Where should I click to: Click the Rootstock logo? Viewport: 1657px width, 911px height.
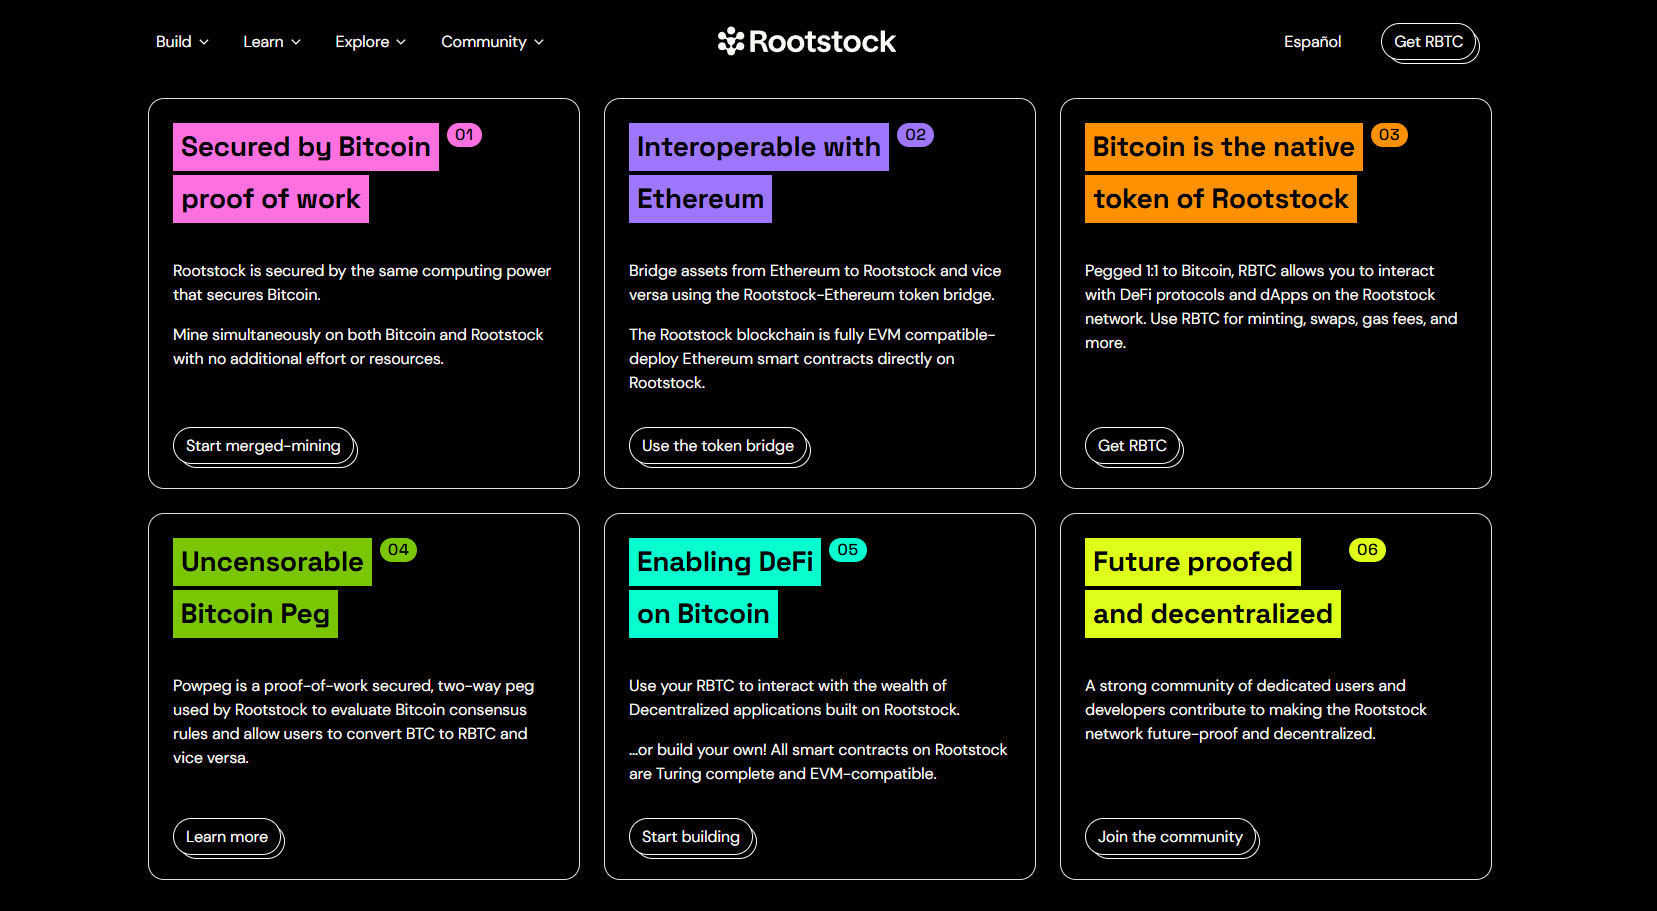[x=806, y=41]
